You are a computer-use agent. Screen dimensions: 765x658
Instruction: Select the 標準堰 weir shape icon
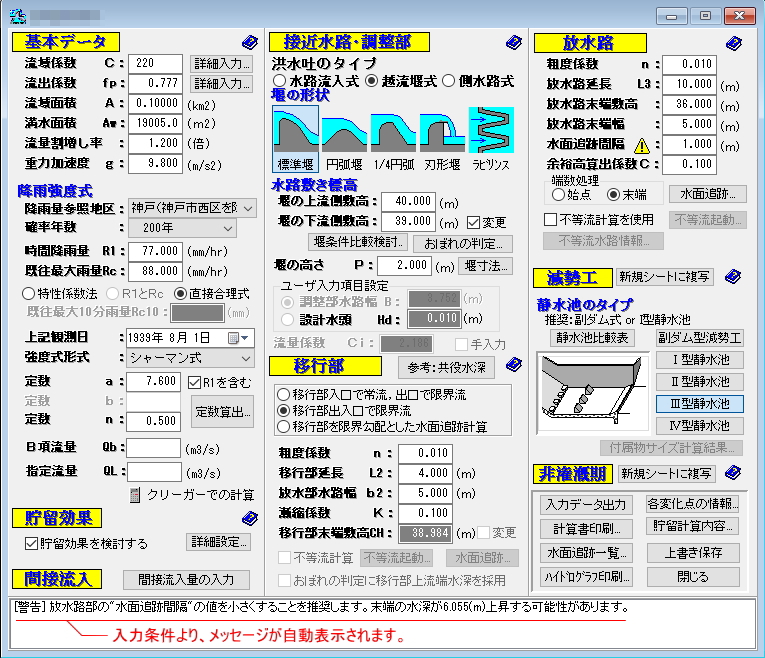pos(296,131)
